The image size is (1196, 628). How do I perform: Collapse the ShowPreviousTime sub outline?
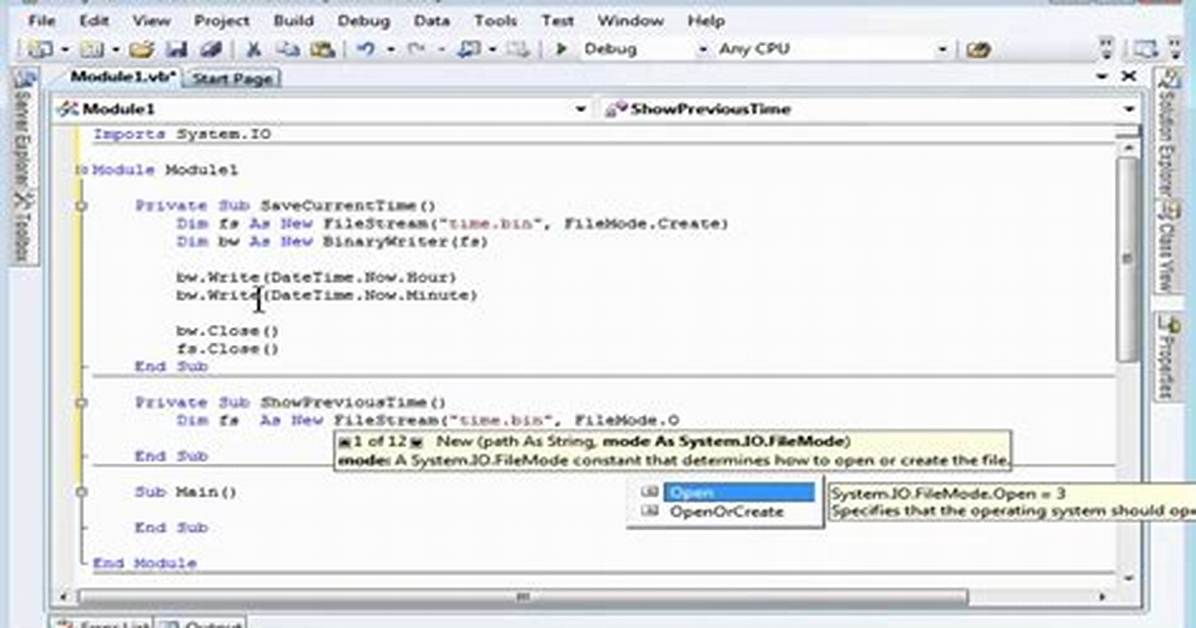click(x=82, y=403)
